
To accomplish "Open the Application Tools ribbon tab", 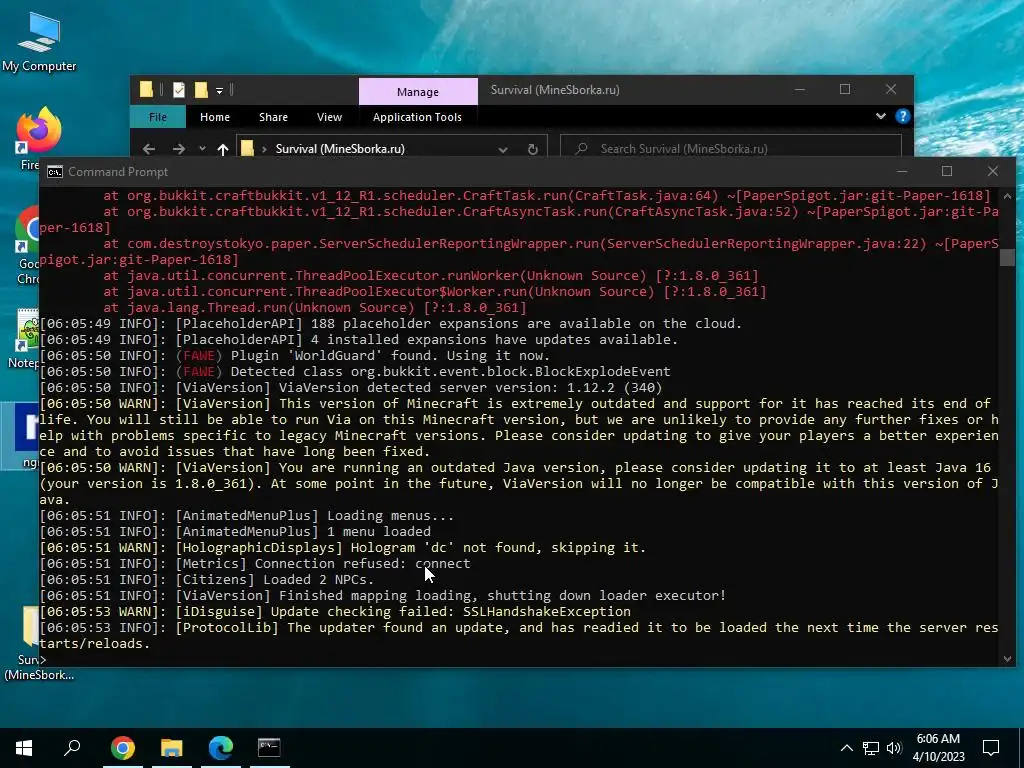I will pos(417,117).
